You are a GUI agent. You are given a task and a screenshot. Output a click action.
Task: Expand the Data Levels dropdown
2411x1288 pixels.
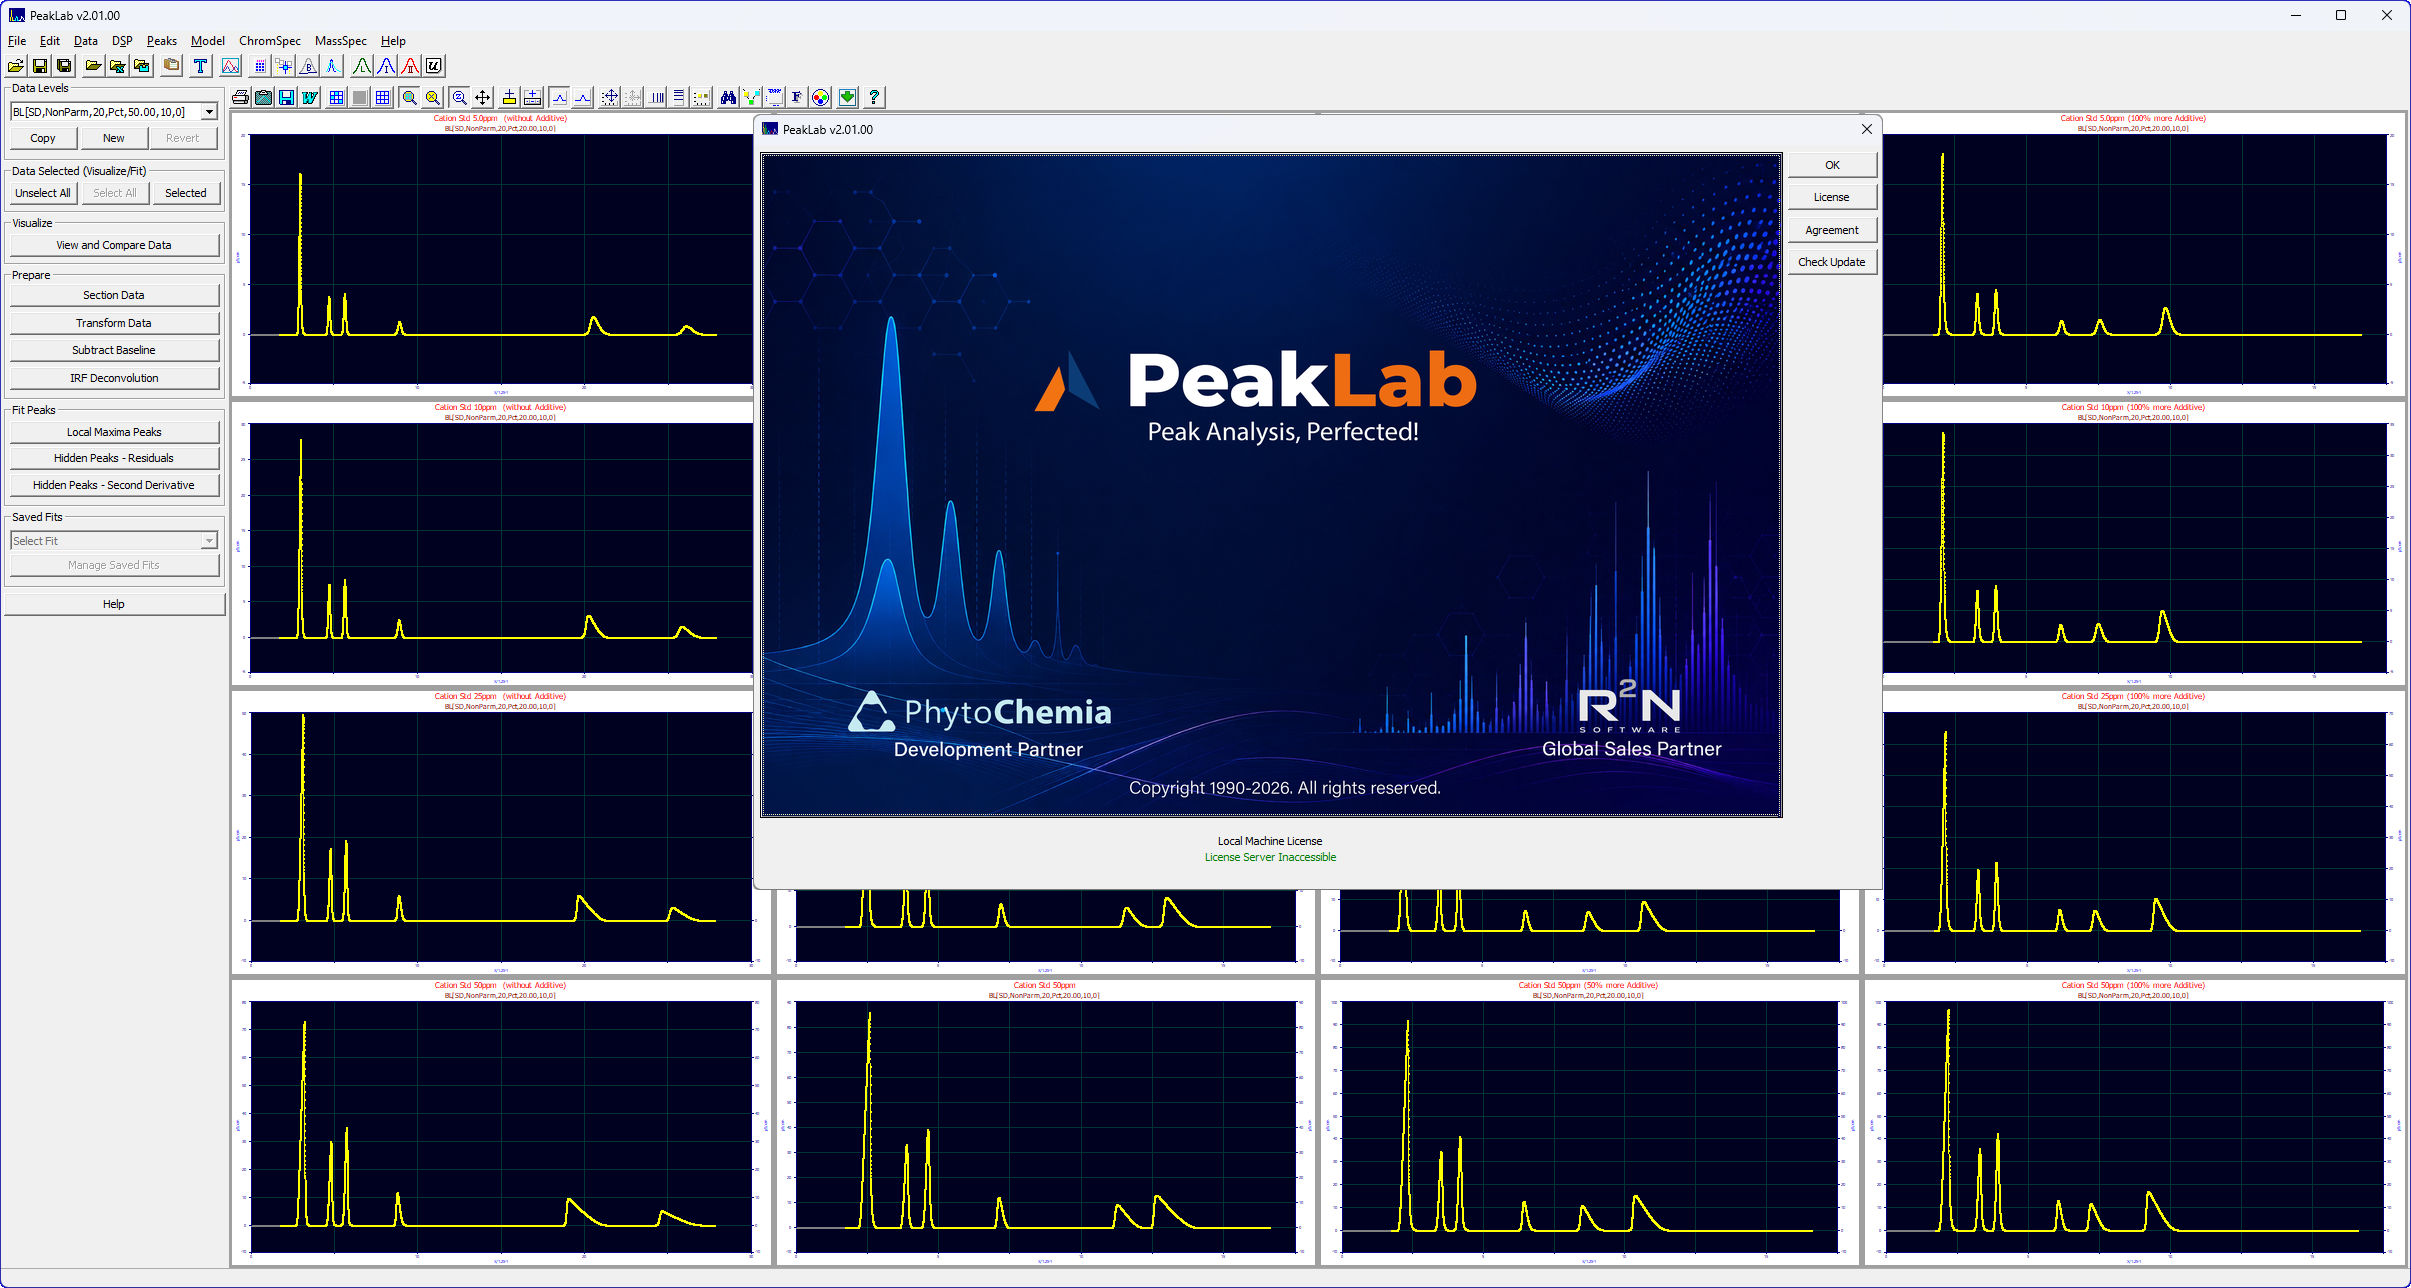(209, 112)
